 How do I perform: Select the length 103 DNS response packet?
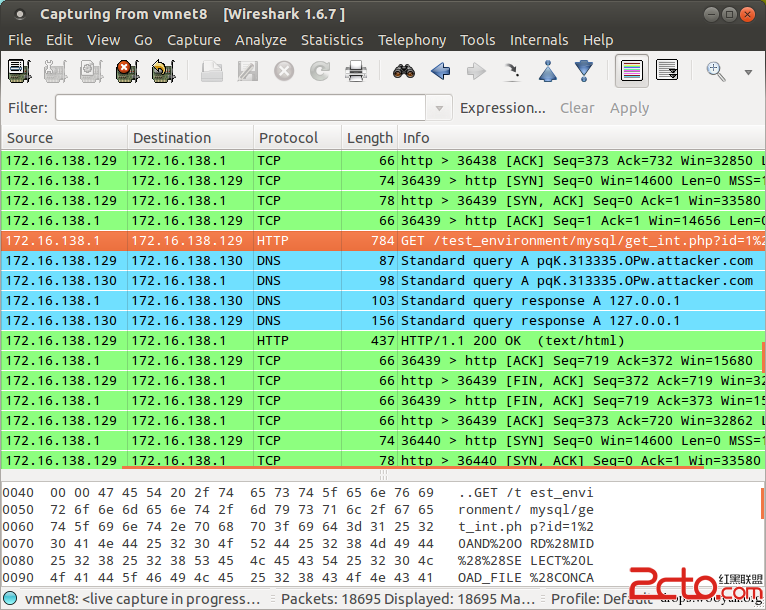[383, 301]
